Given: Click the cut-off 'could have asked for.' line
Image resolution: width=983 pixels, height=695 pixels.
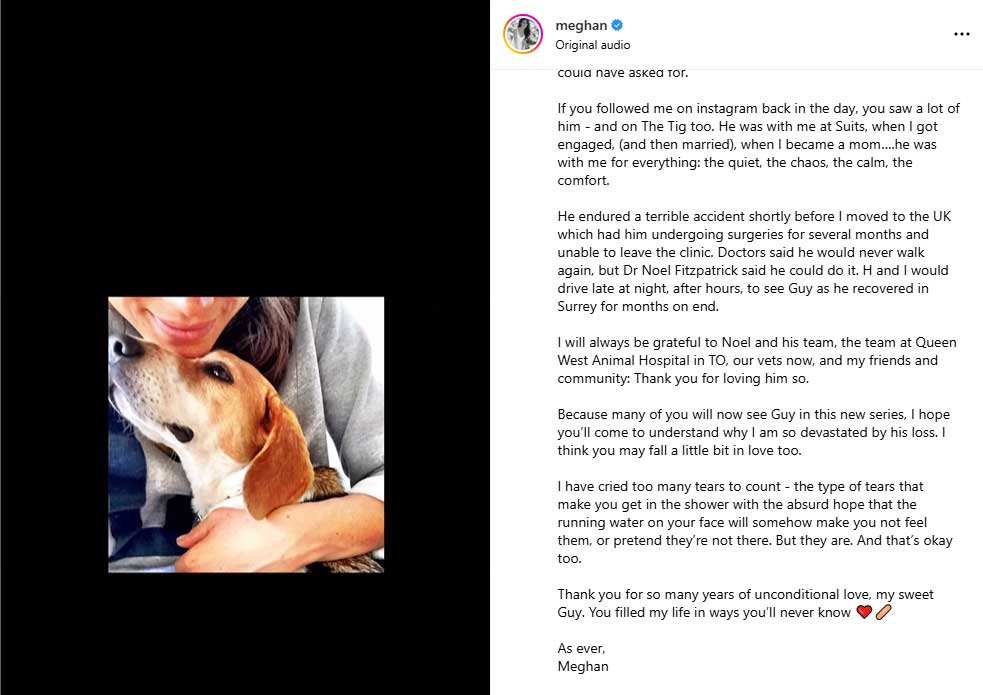Looking at the screenshot, I should (x=623, y=73).
